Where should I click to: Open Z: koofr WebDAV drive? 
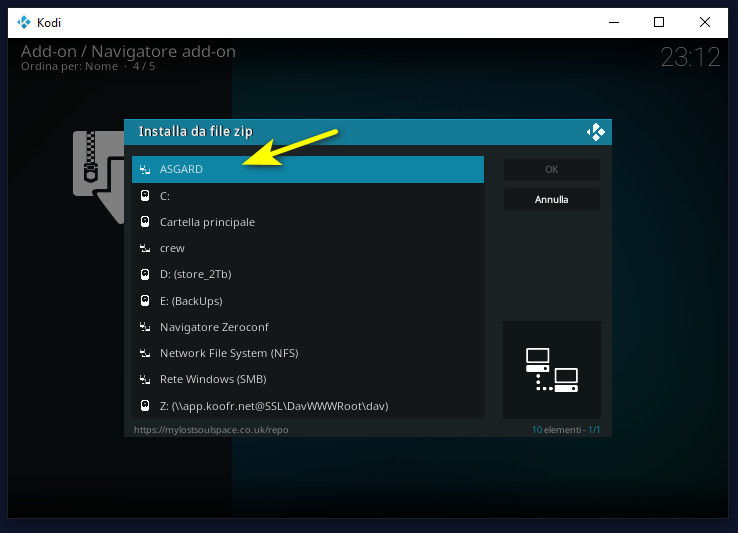pyautogui.click(x=308, y=405)
